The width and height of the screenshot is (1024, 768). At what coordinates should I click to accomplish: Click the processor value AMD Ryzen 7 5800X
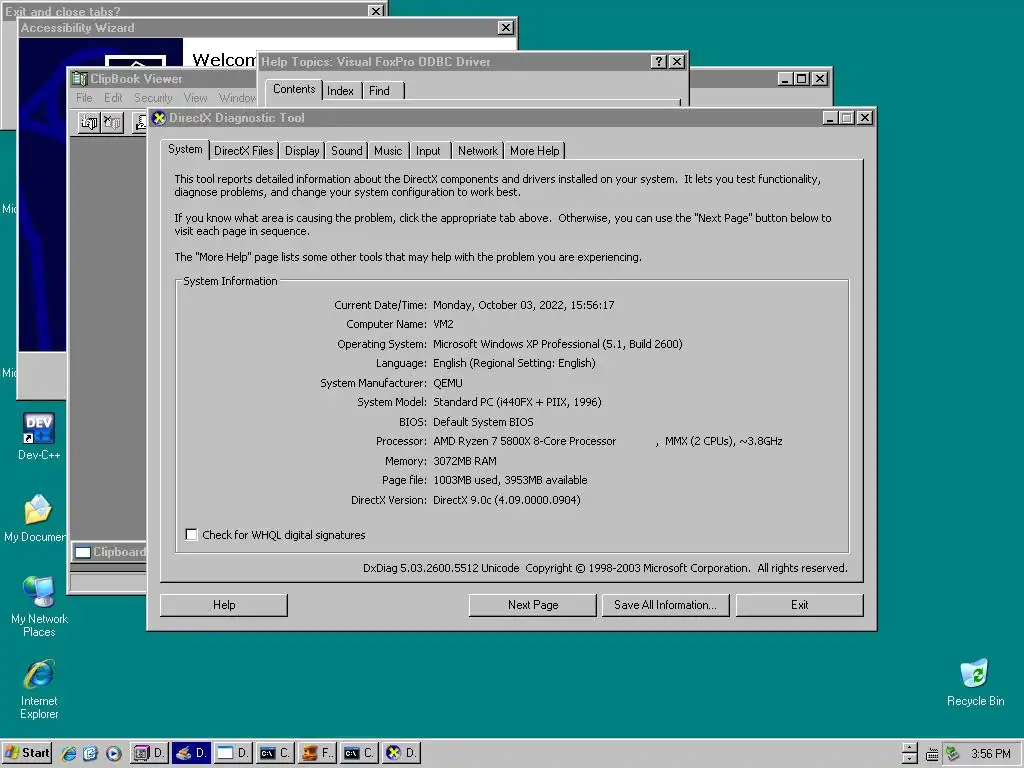[524, 441]
